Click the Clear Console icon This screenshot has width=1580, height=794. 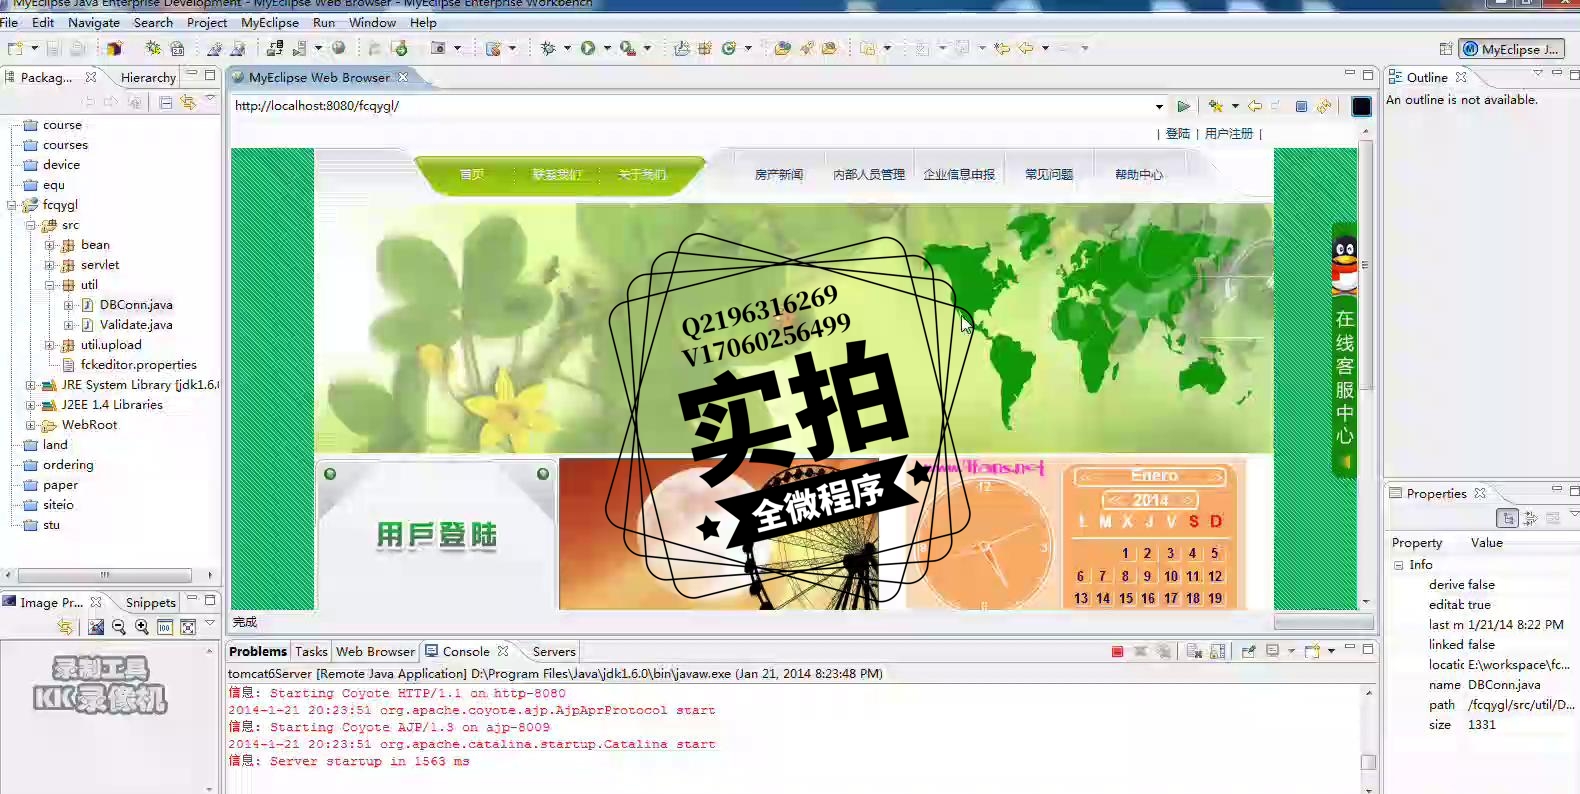click(1194, 651)
